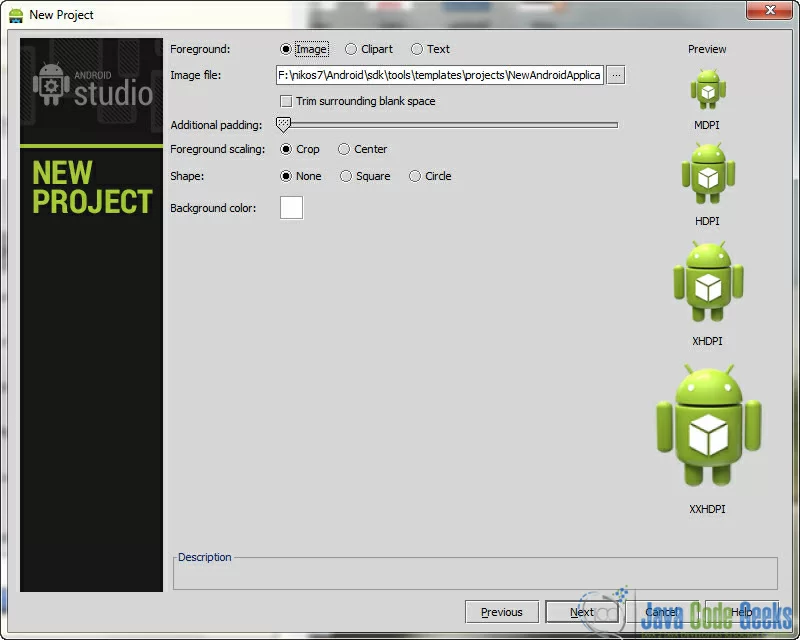
Task: Click the Additional padding slider handle
Action: (x=283, y=125)
